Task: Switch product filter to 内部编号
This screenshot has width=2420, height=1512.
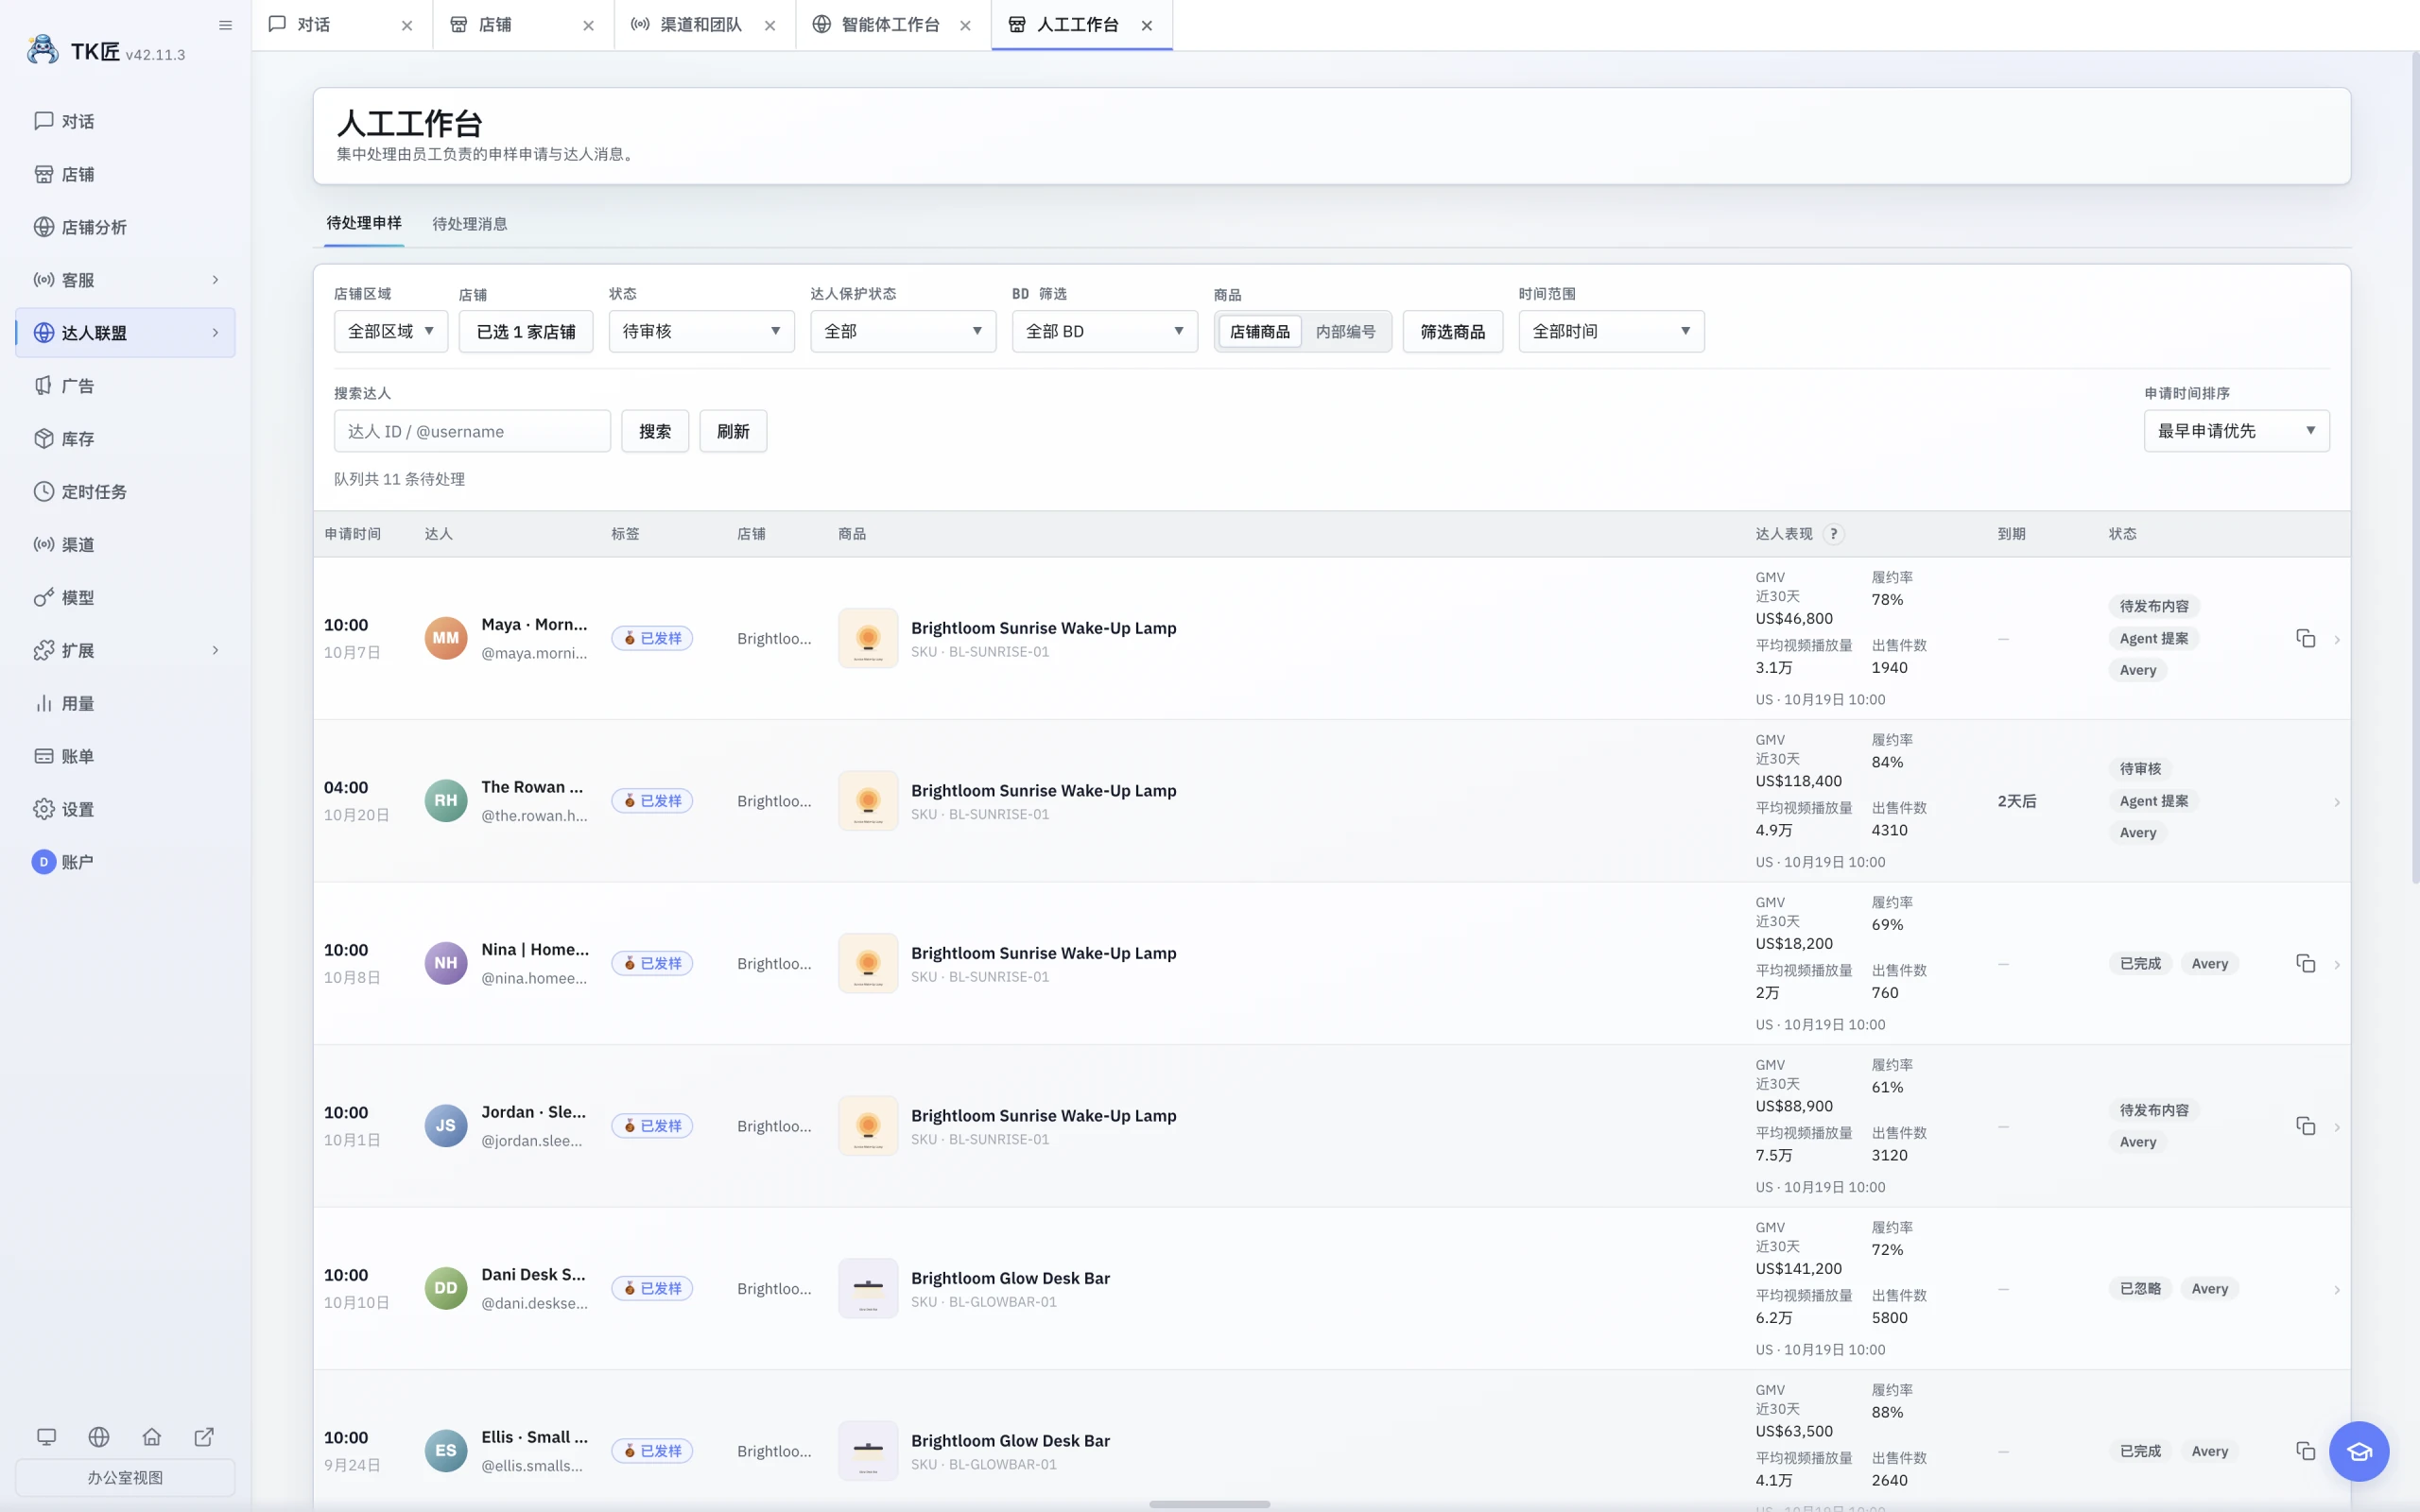Action: click(x=1345, y=332)
